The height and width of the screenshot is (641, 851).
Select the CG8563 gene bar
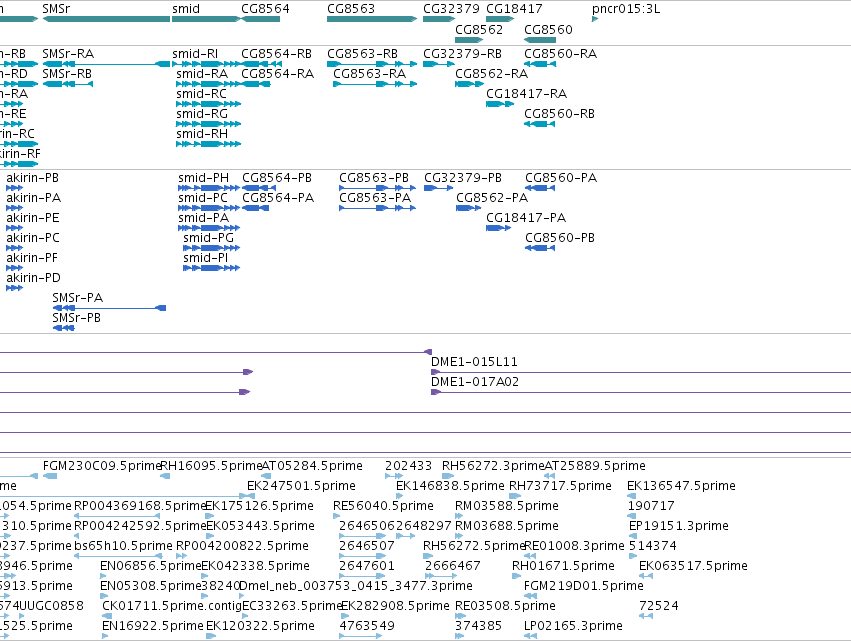372,19
